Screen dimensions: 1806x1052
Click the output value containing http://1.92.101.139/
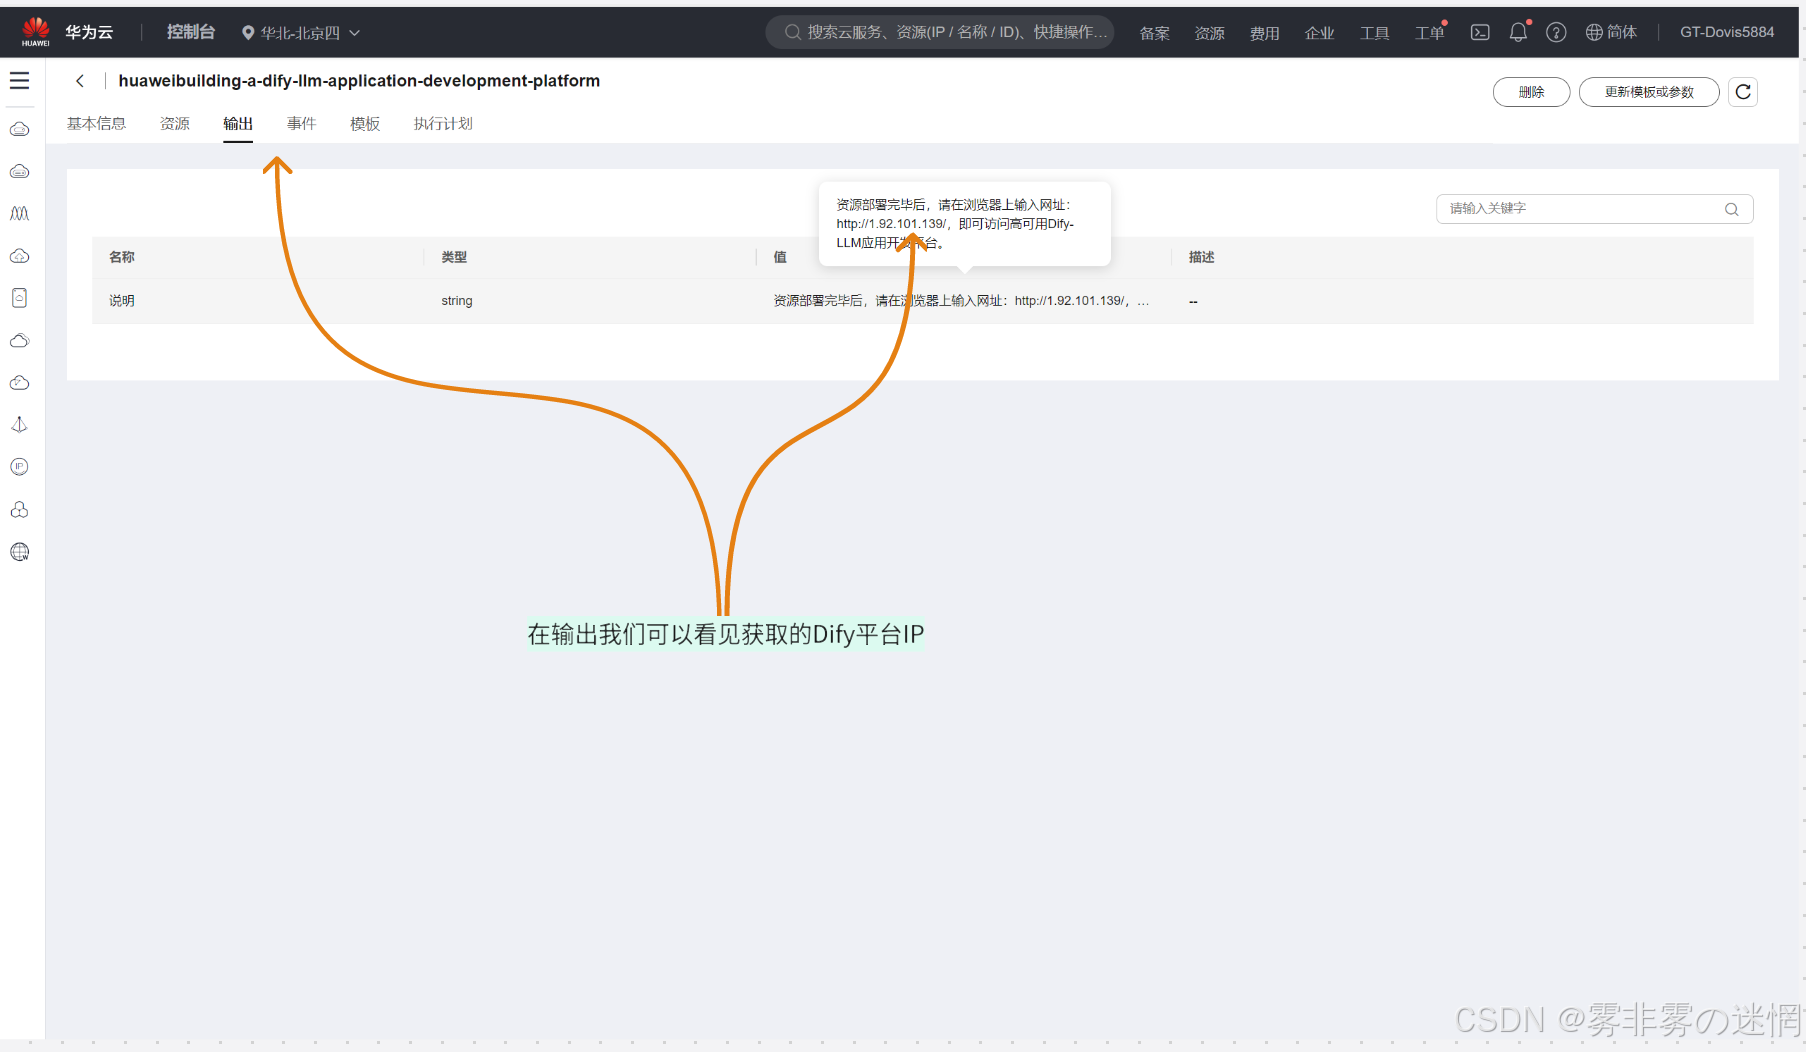click(x=961, y=301)
